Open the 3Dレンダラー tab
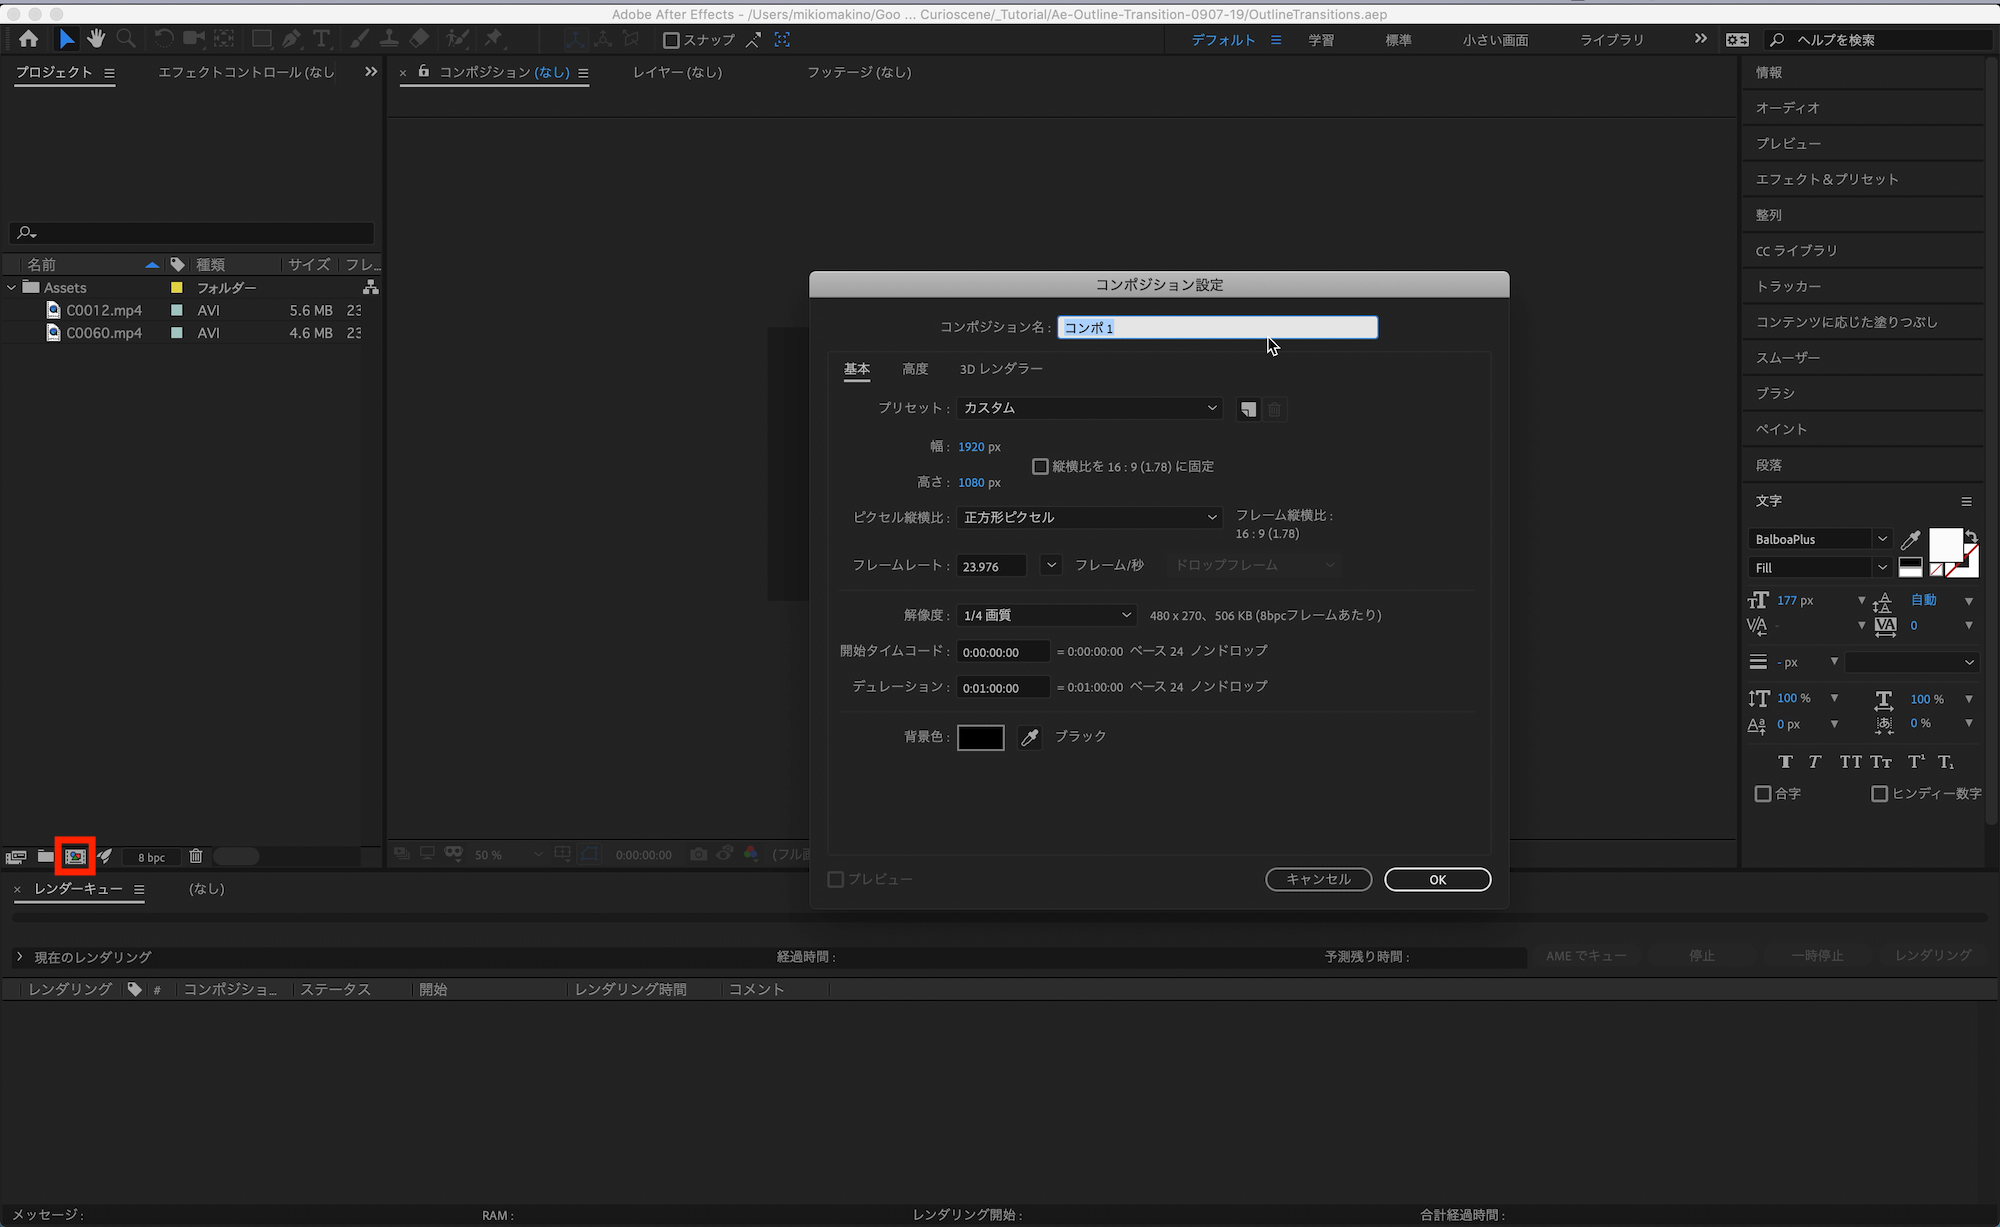Screen dimensions: 2000x1227 coord(1000,369)
